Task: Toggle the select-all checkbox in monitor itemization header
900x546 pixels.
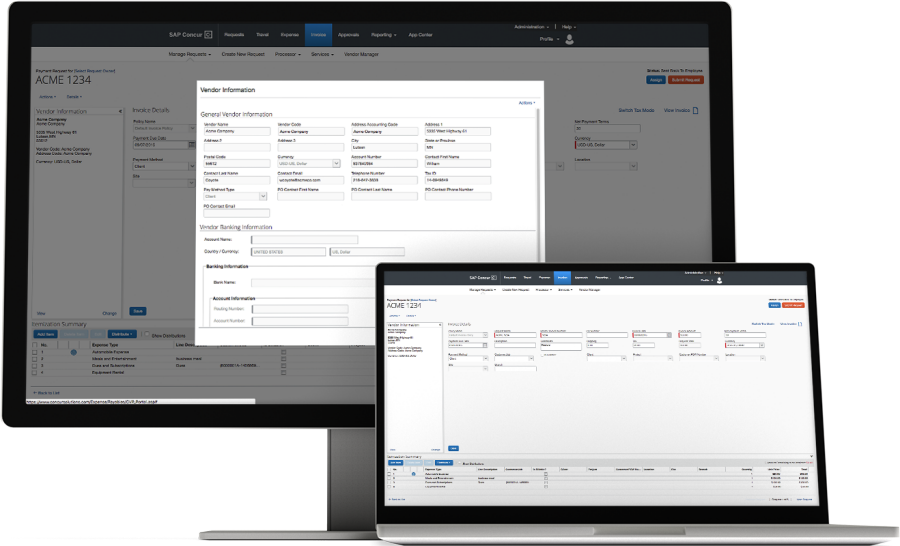Action: (x=34, y=345)
